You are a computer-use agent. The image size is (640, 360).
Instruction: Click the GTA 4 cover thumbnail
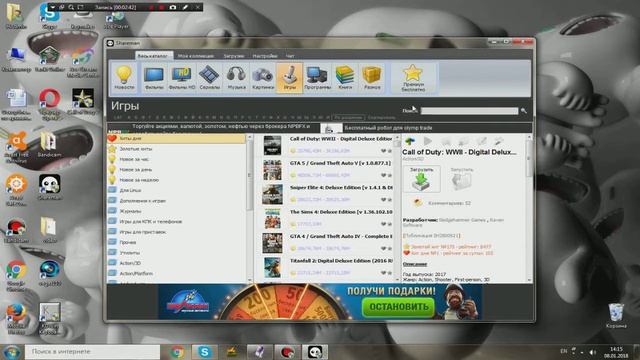click(x=272, y=243)
